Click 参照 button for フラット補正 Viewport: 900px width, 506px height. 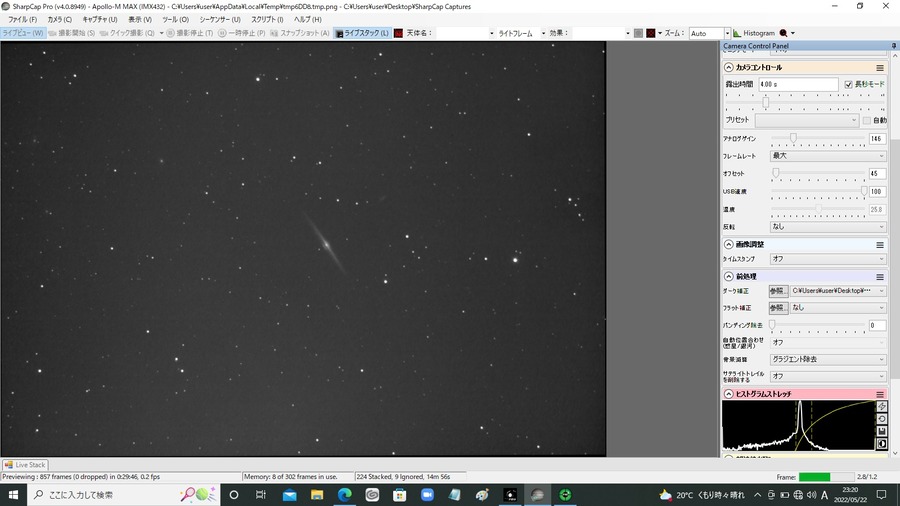778,308
